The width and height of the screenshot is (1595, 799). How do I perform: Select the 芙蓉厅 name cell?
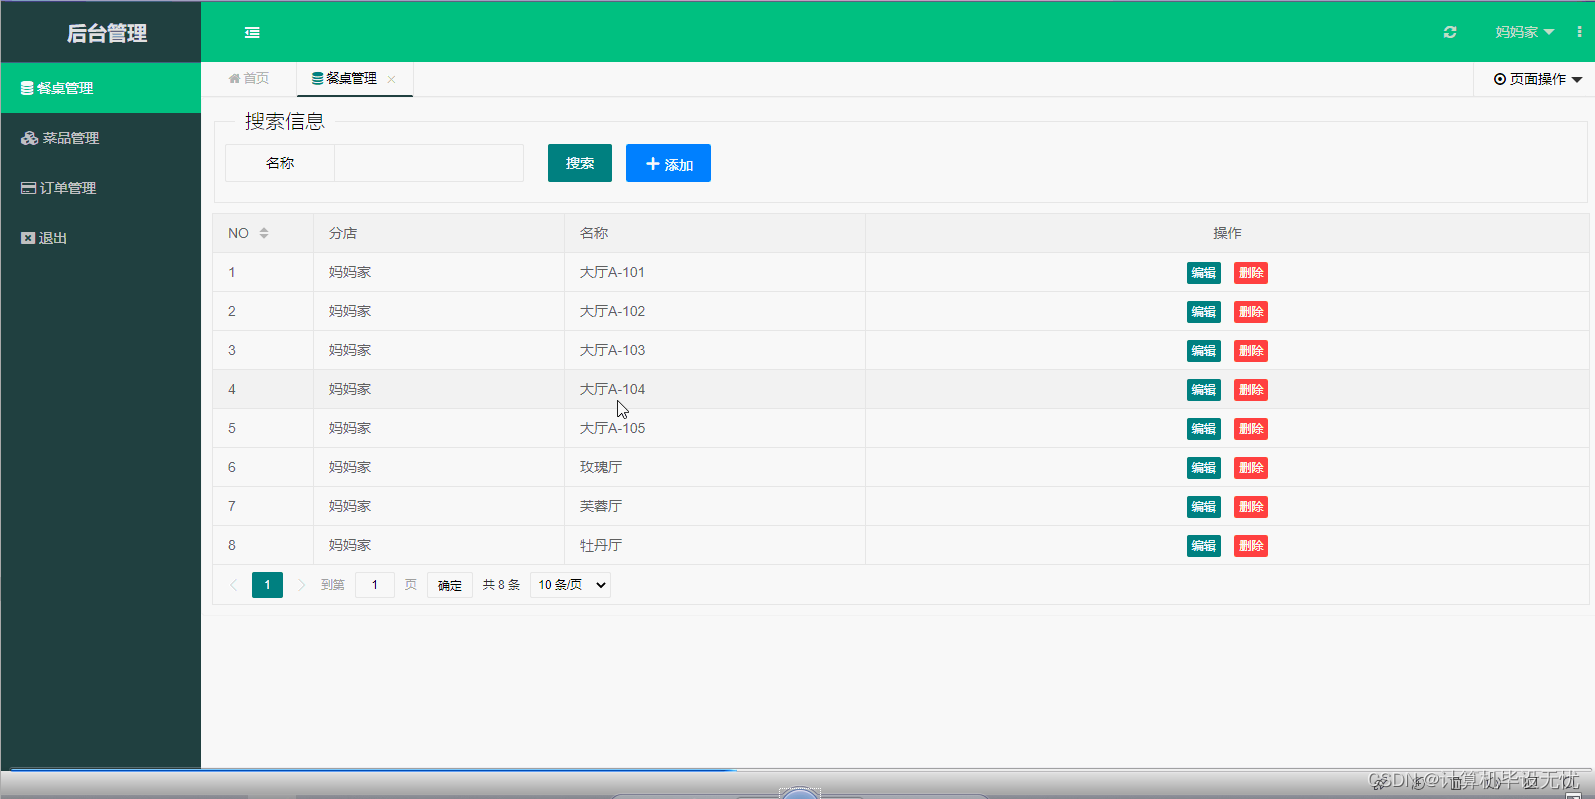(715, 506)
